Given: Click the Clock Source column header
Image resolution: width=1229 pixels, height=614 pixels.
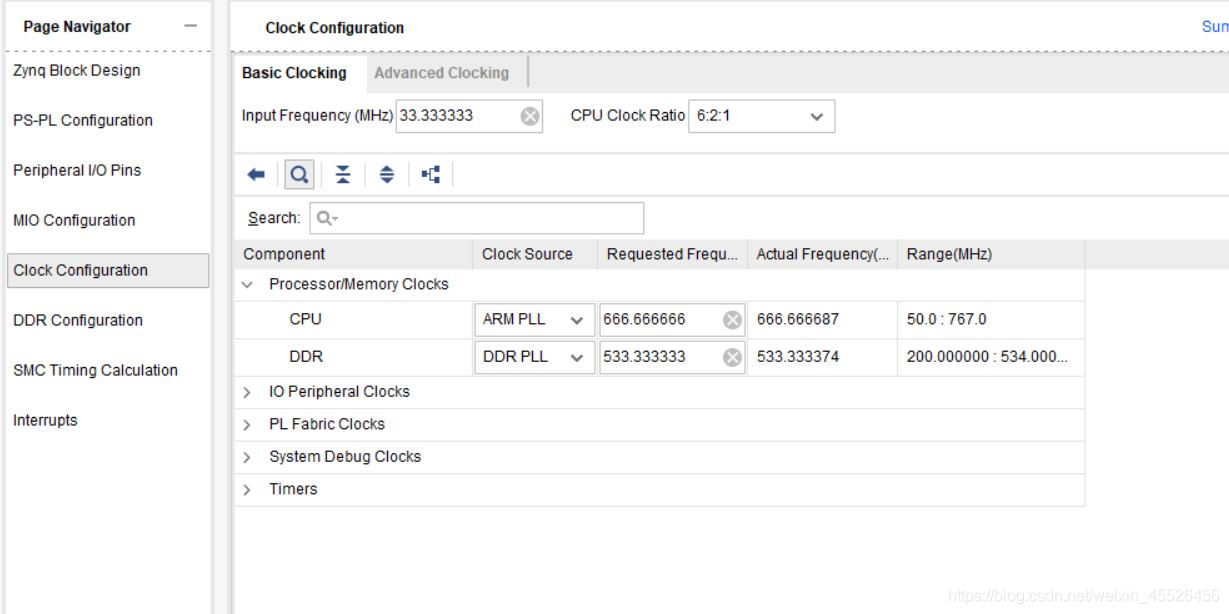Looking at the screenshot, I should 535,254.
